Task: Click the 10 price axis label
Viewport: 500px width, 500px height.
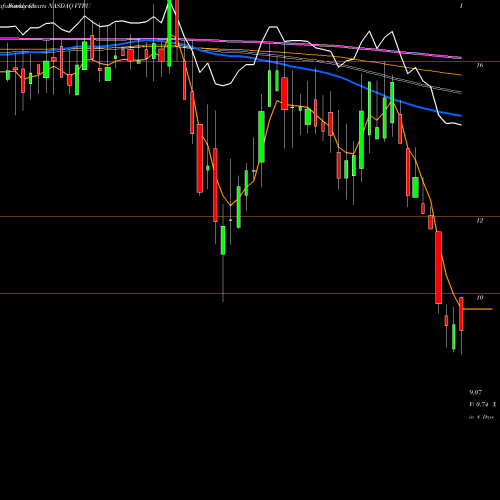Action: coord(479,298)
